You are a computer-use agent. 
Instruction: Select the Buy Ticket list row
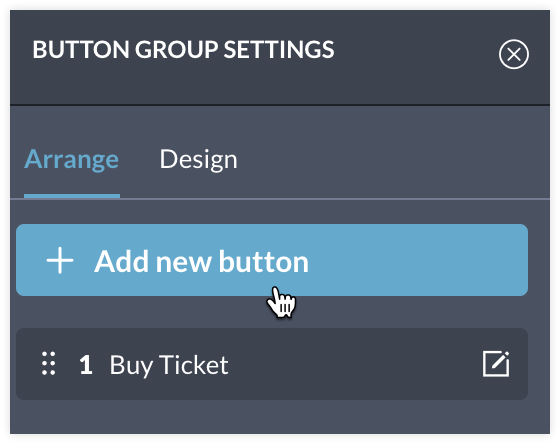(x=272, y=364)
